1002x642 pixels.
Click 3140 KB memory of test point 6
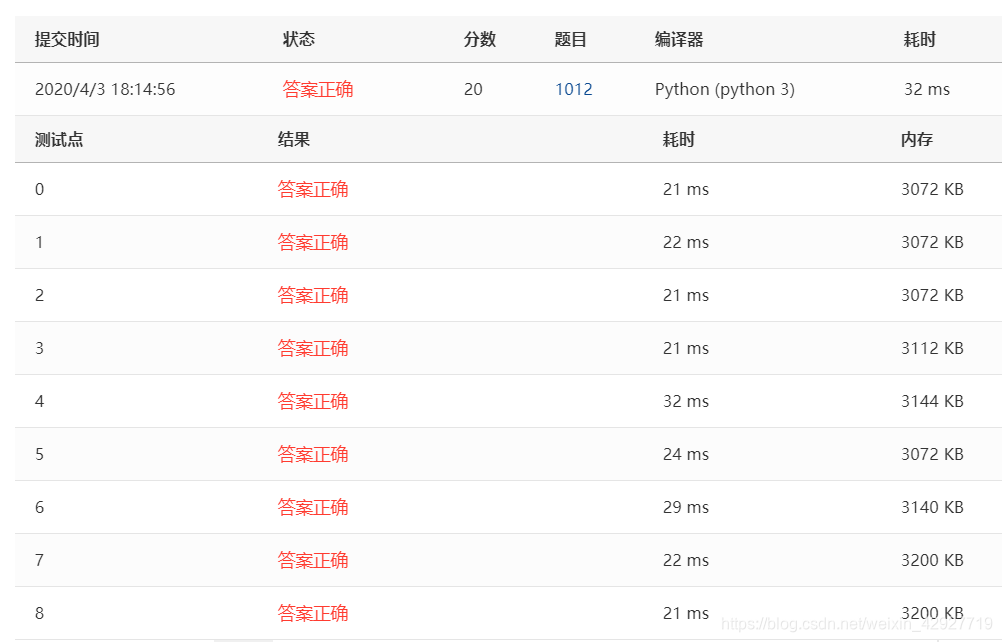[x=932, y=507]
